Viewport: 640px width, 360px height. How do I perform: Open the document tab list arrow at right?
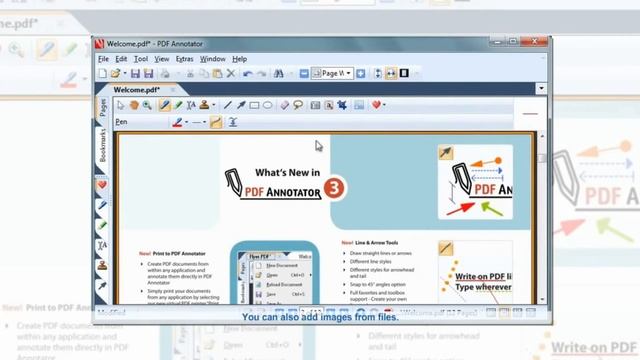point(541,89)
